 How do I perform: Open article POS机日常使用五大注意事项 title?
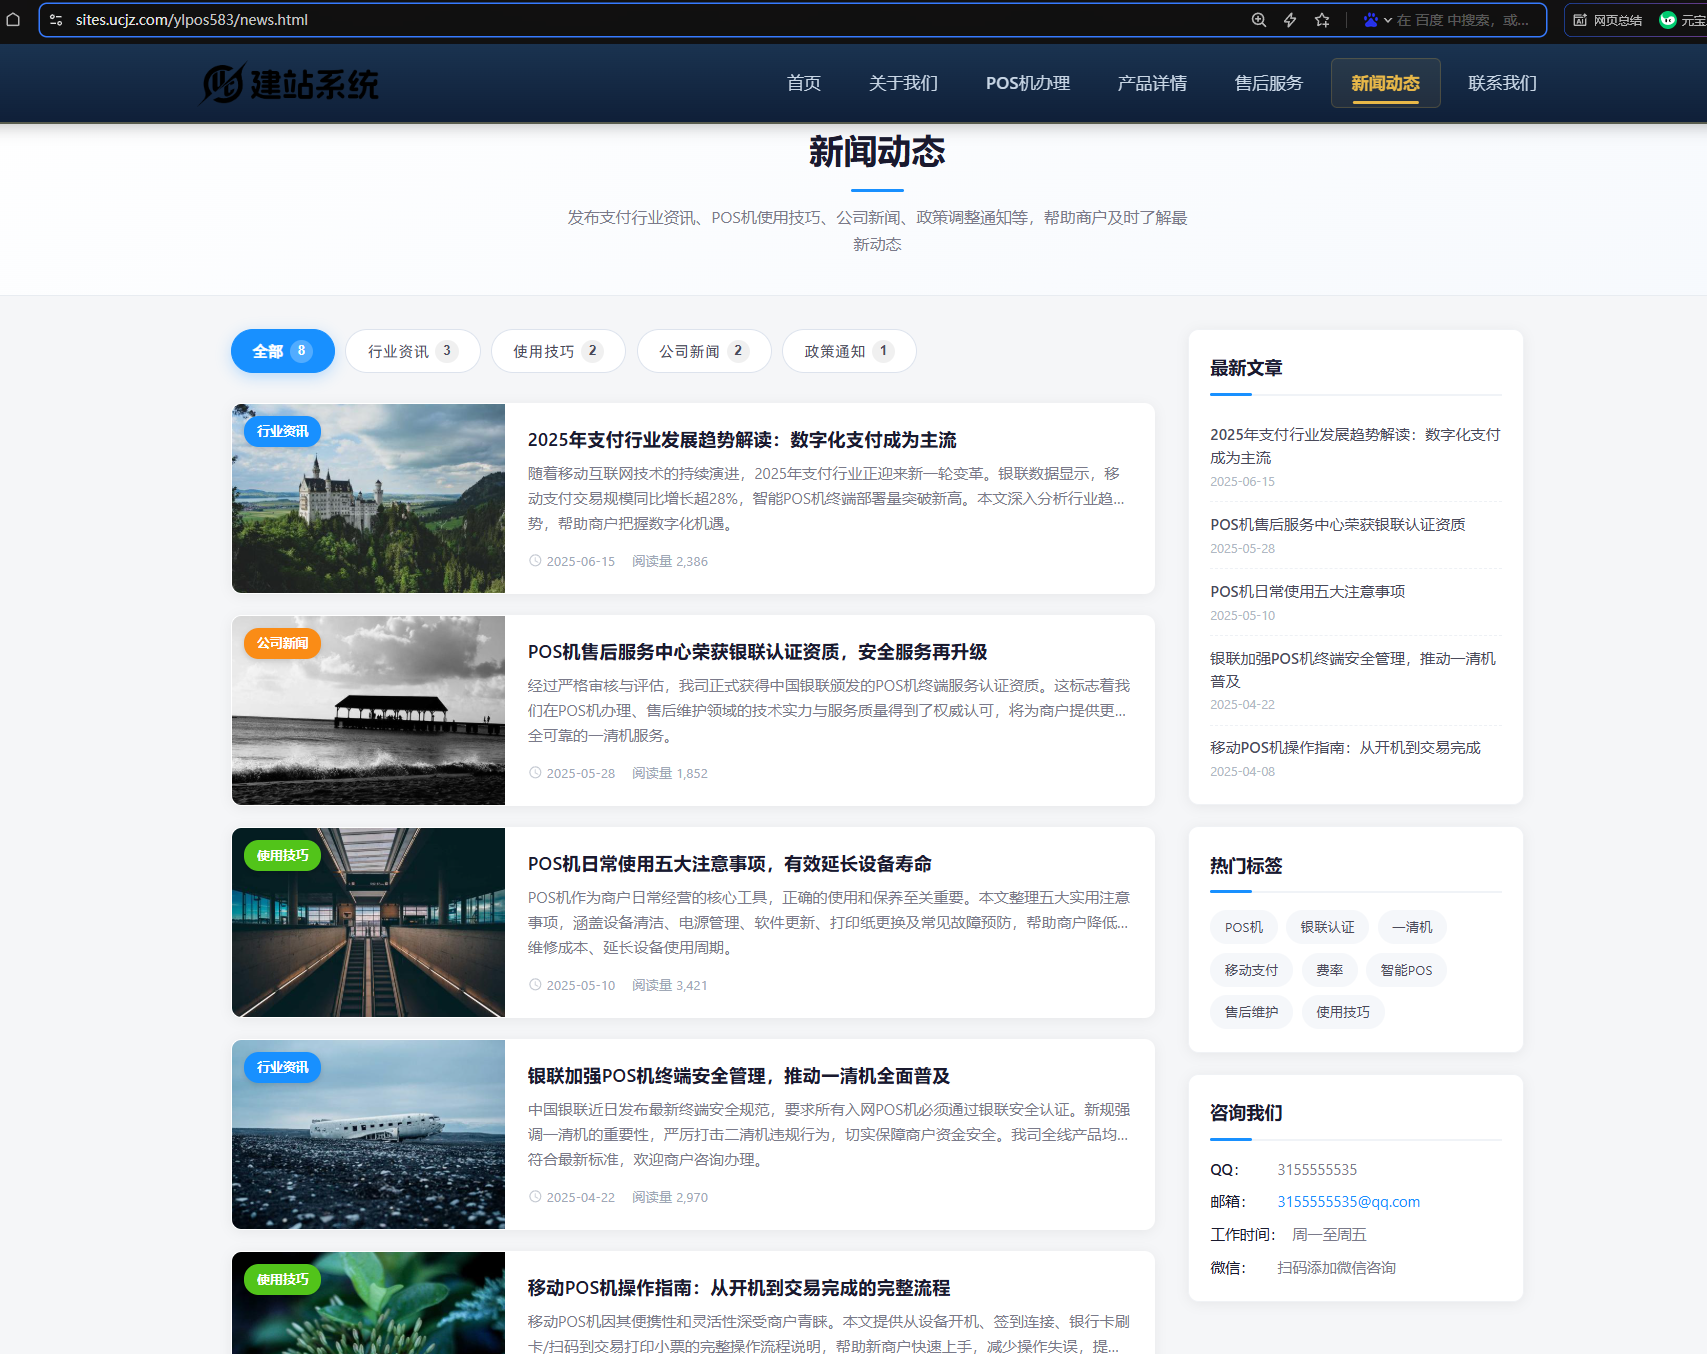pos(730,864)
